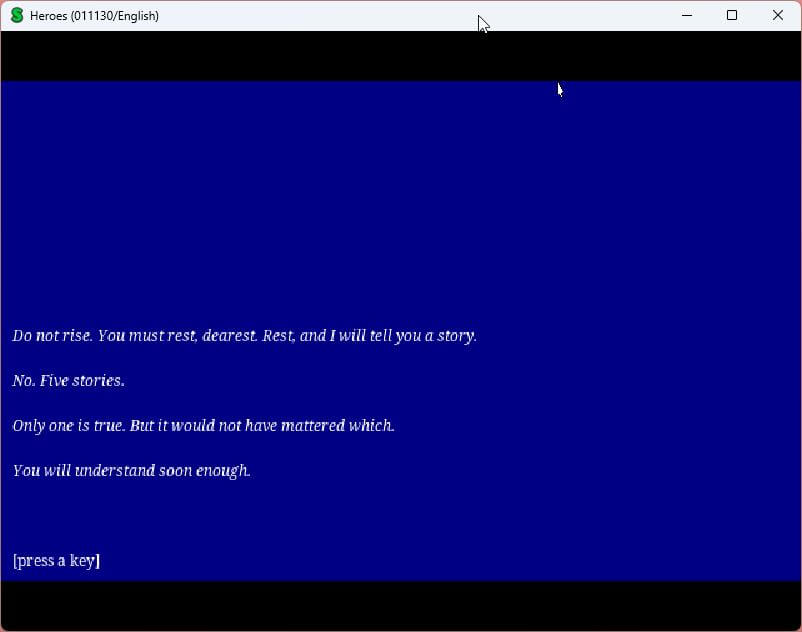The height and width of the screenshot is (632, 802).
Task: Click the '[press a key]' prompt
Action: tap(56, 561)
